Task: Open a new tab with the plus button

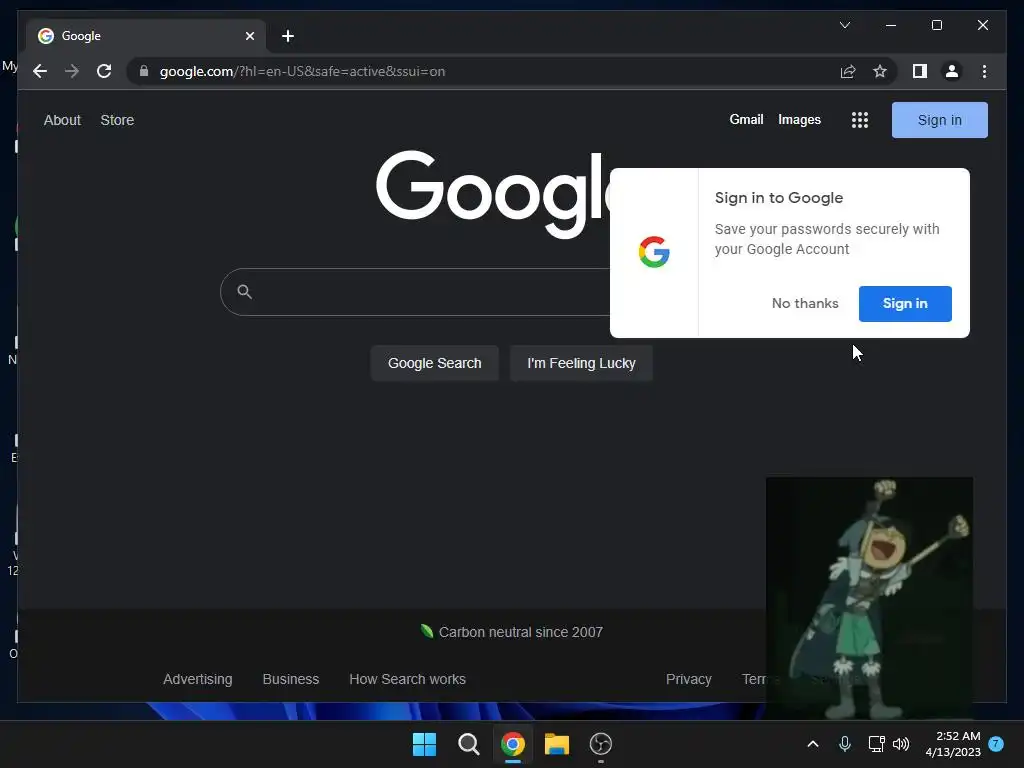Action: (x=287, y=36)
